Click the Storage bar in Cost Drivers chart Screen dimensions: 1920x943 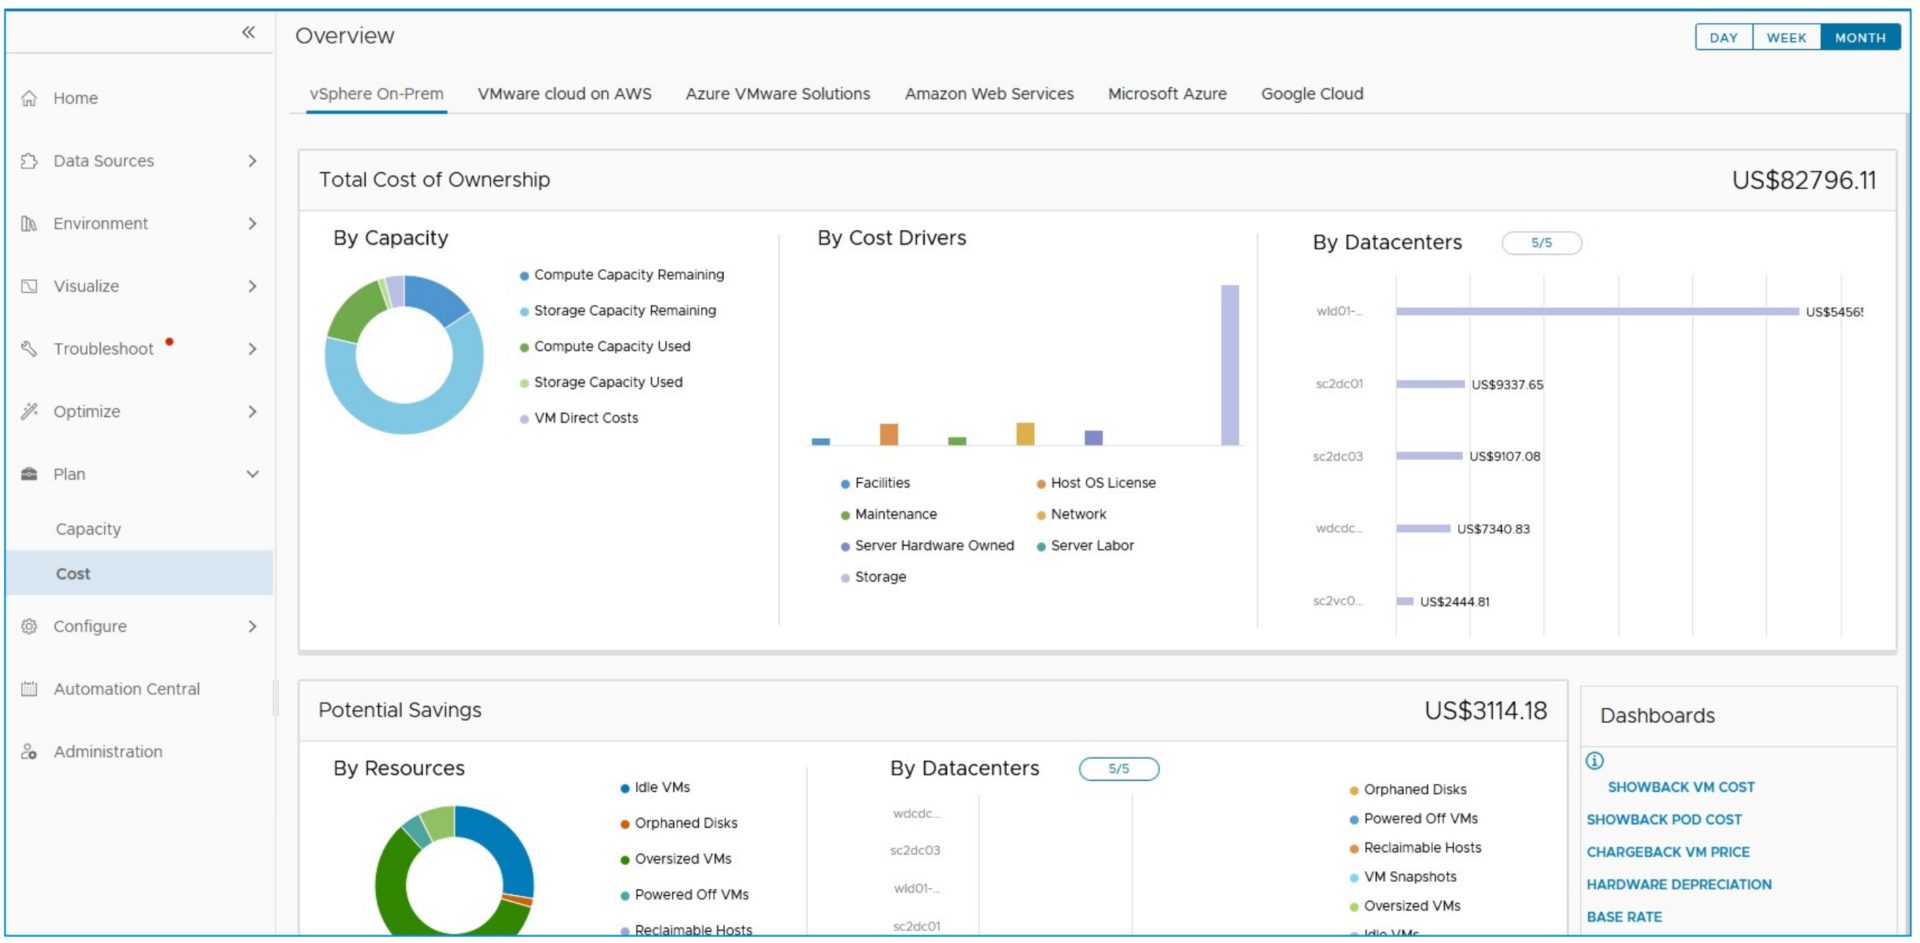1230,365
